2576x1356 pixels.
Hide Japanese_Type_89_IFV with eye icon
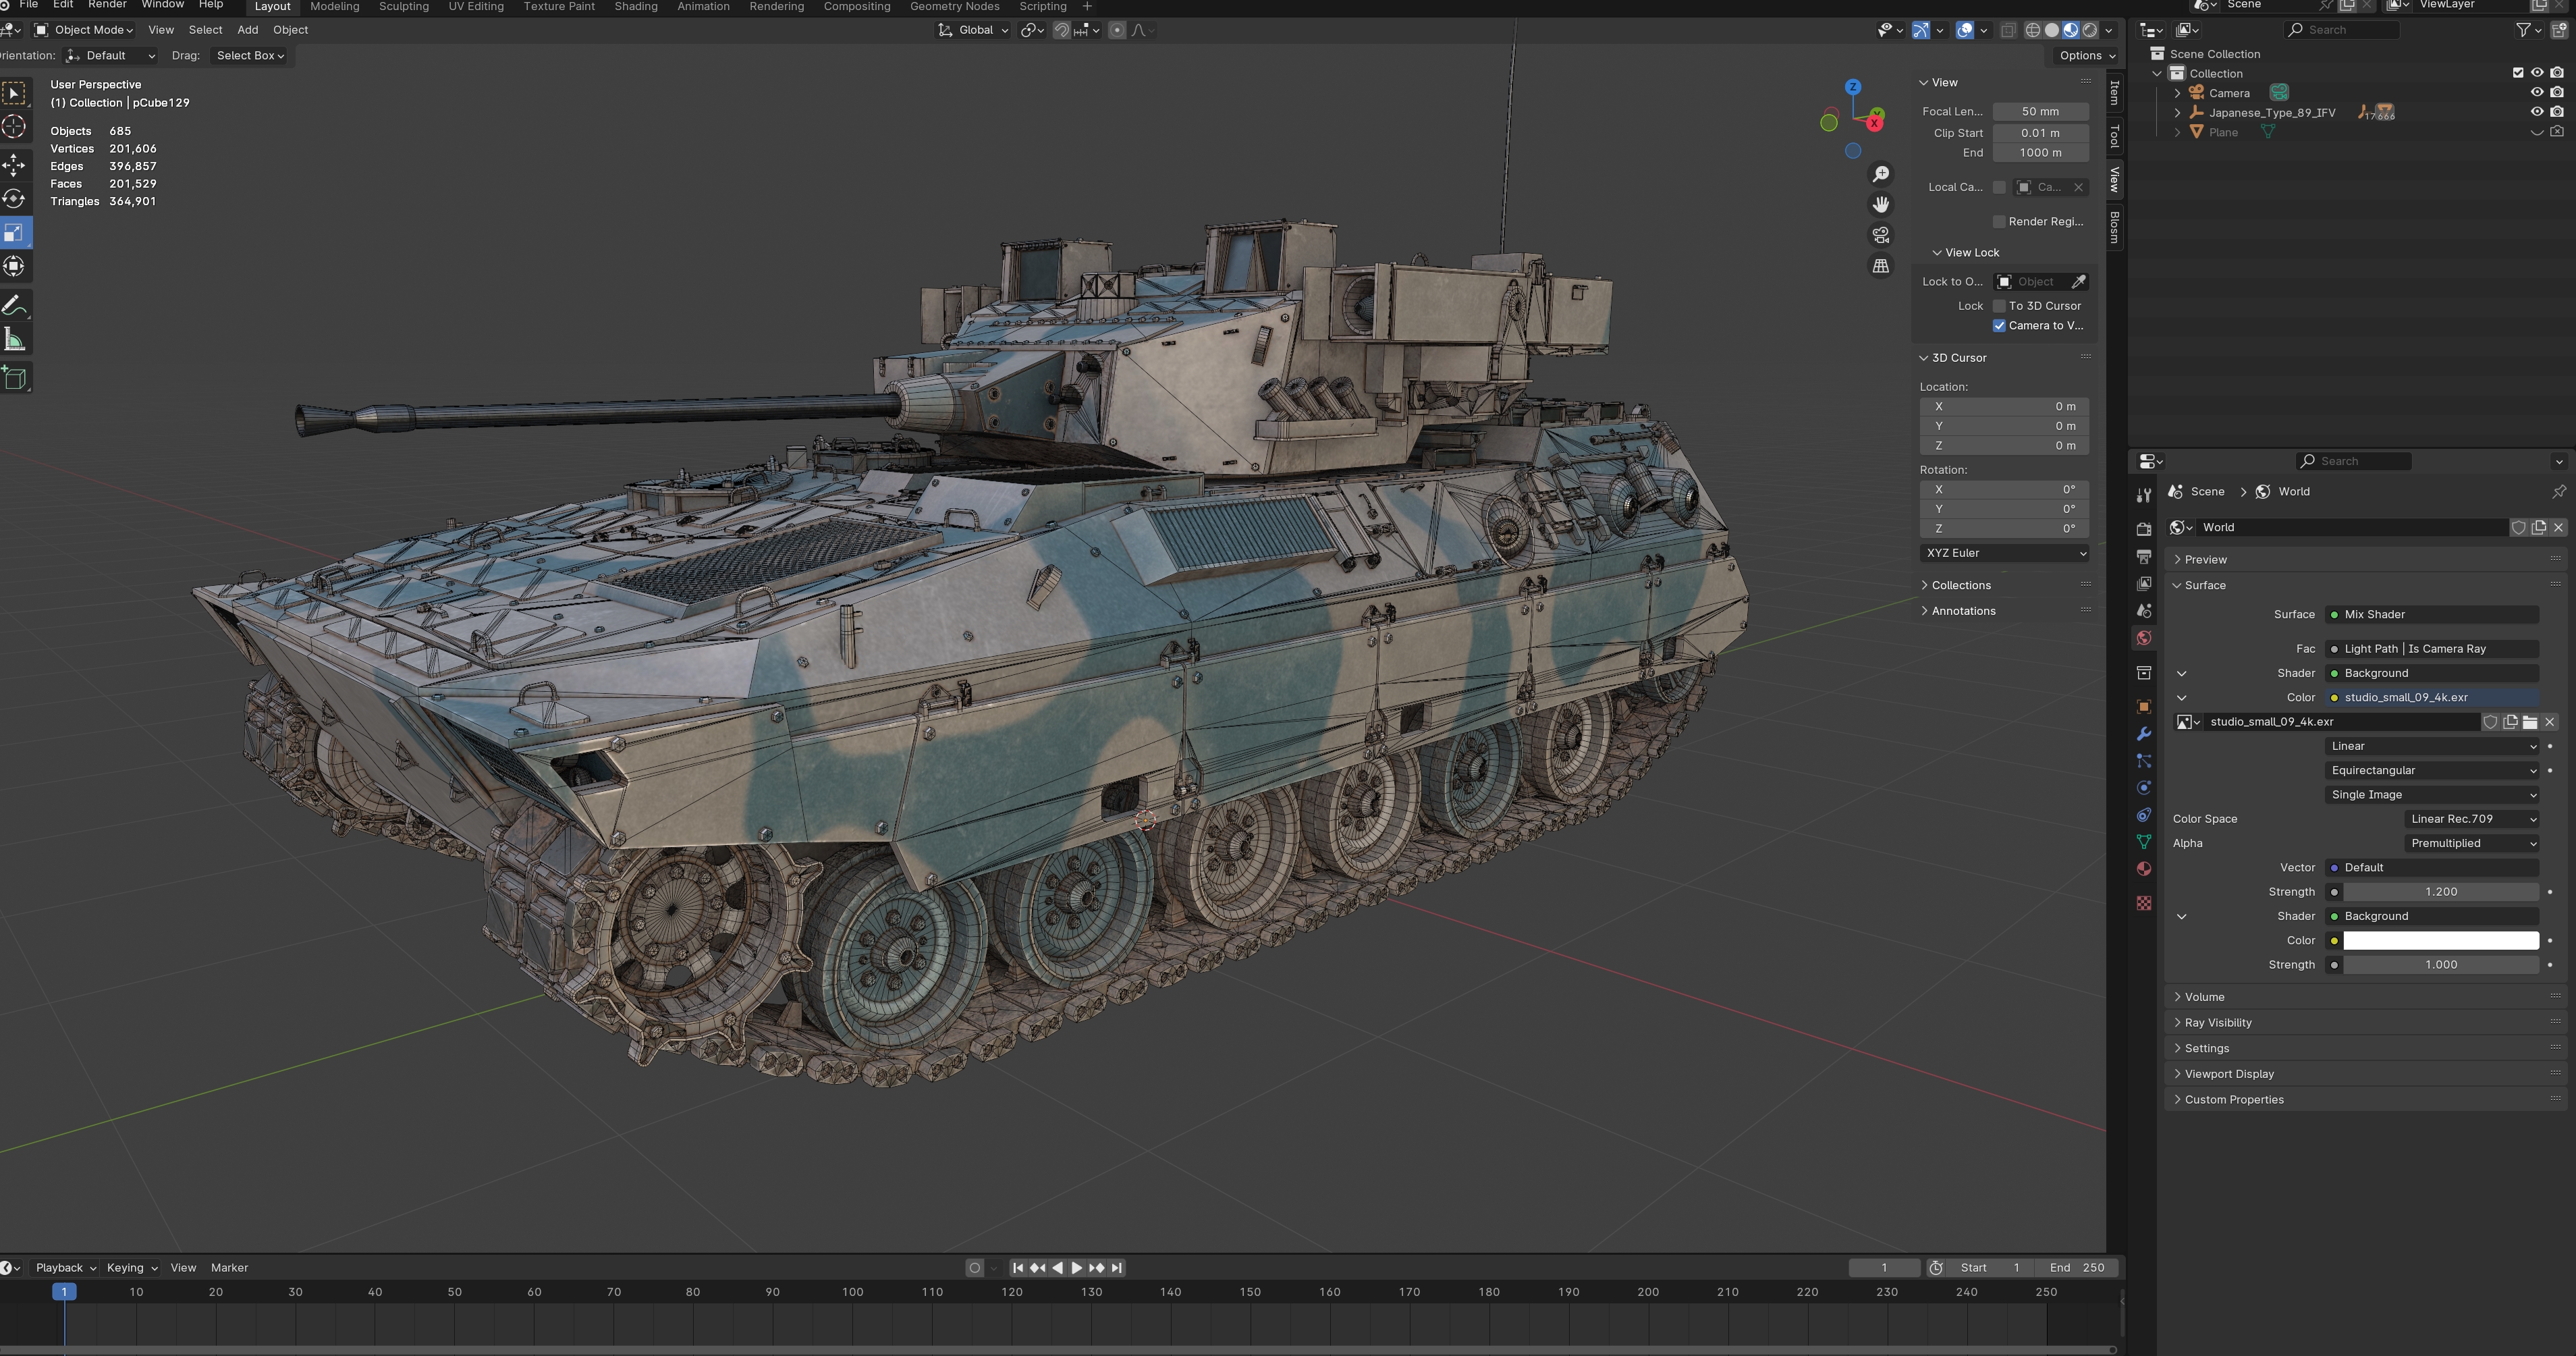[x=2536, y=112]
